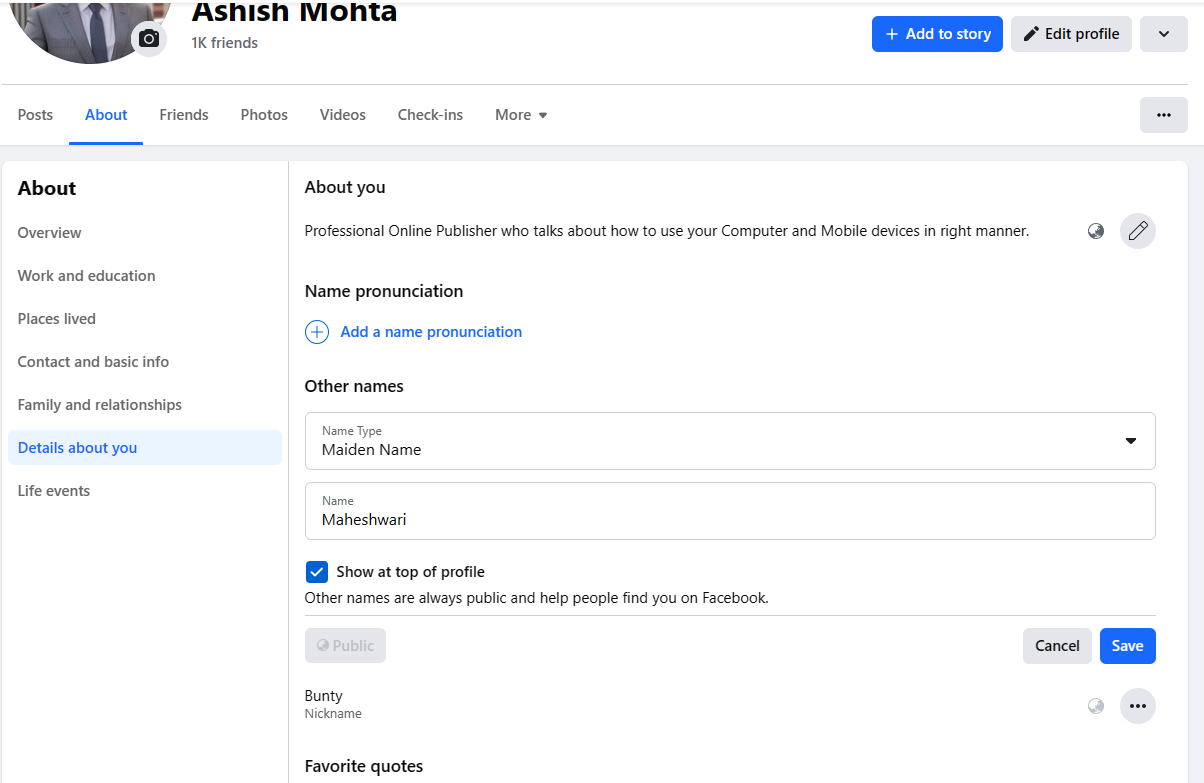Open the pencil icon to edit your bio
This screenshot has height=783, width=1204.
[x=1137, y=231]
